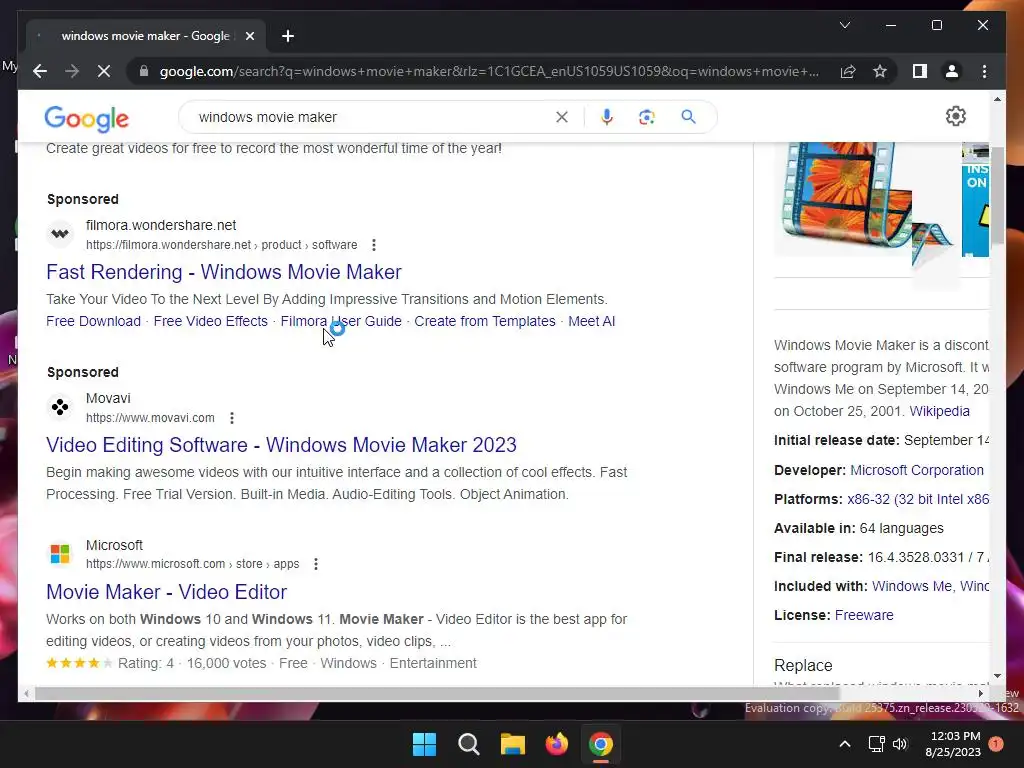Open Movie Maker - Video Editor result
Screen dimensions: 1024x768
coord(166,592)
